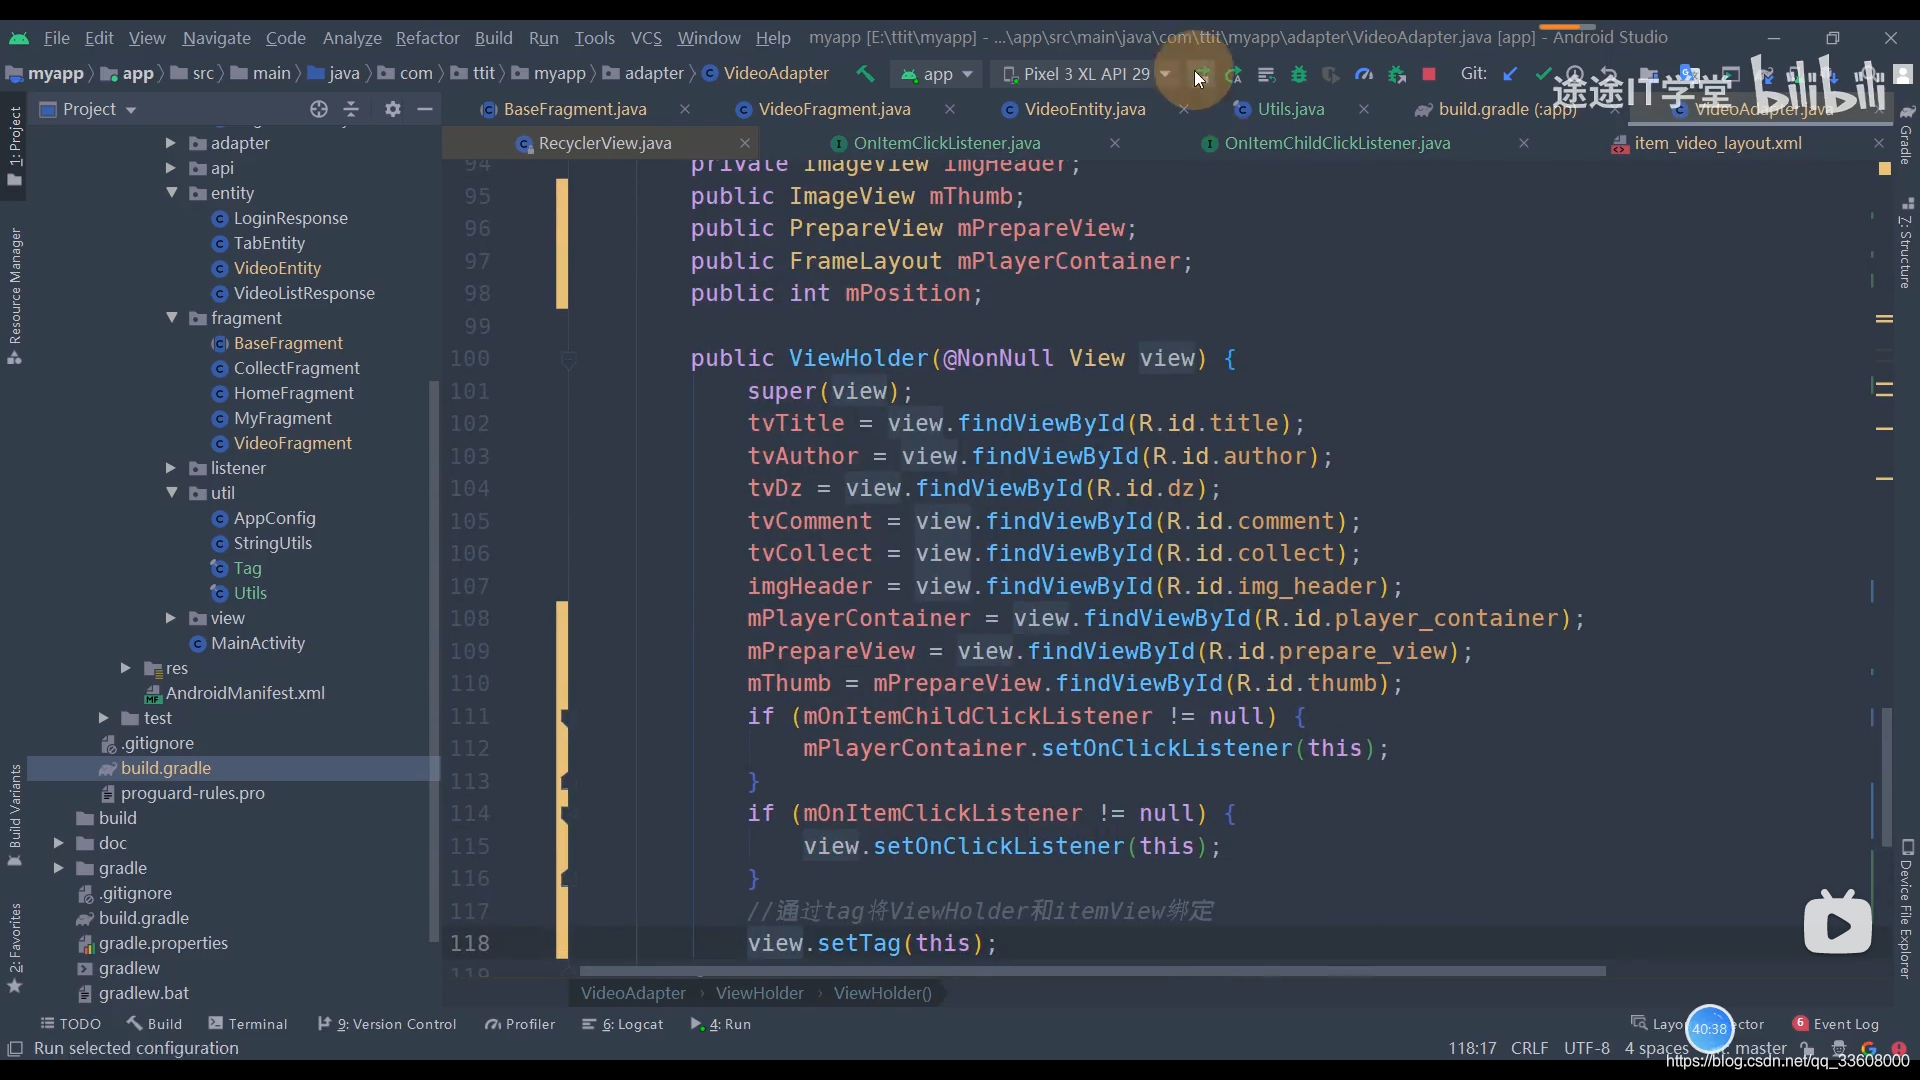
Task: Open the Terminal tool window
Action: pos(247,1024)
